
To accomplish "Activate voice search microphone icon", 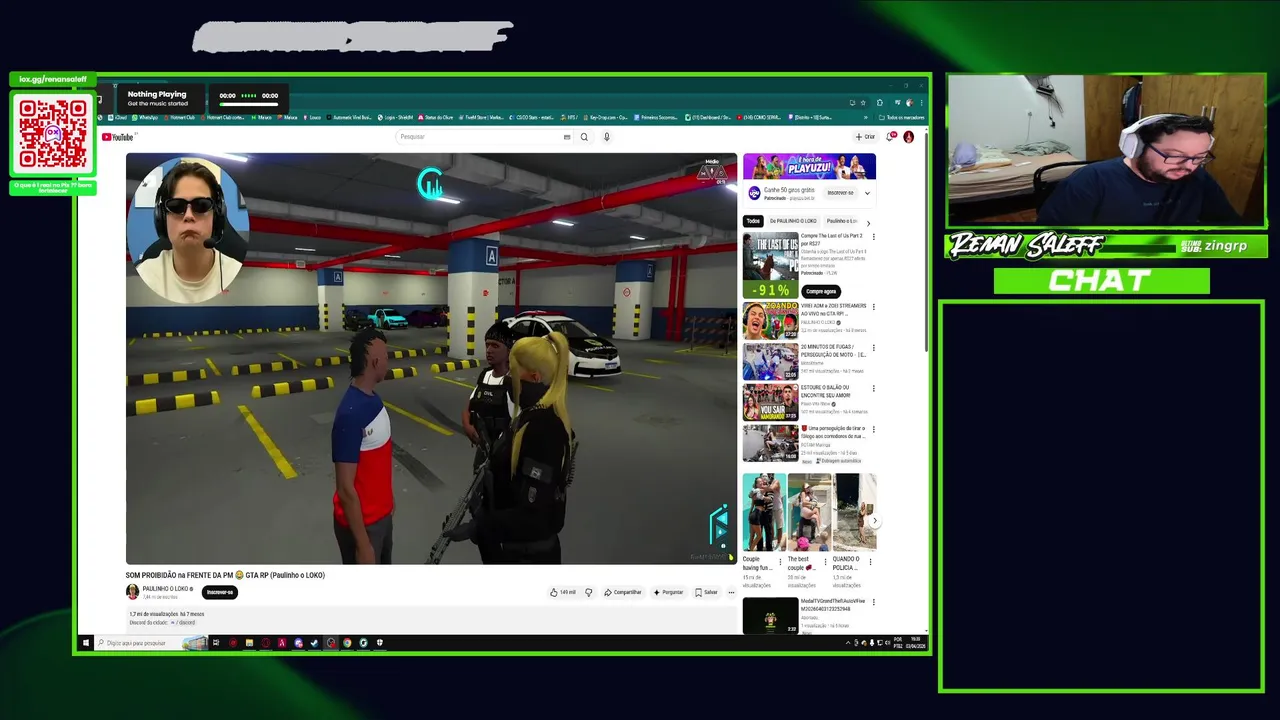I will pos(606,137).
